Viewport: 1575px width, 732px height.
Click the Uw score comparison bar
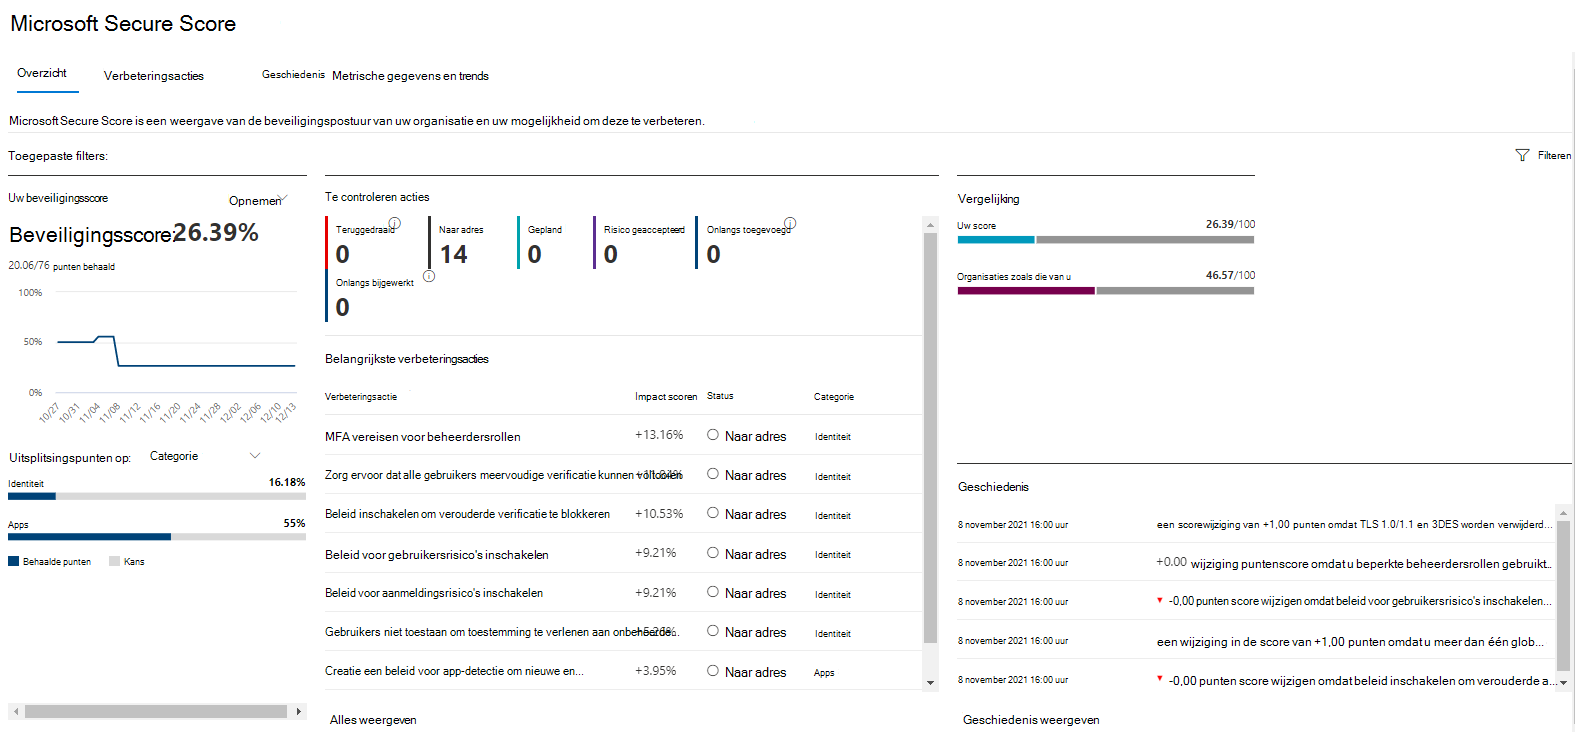tap(1106, 240)
